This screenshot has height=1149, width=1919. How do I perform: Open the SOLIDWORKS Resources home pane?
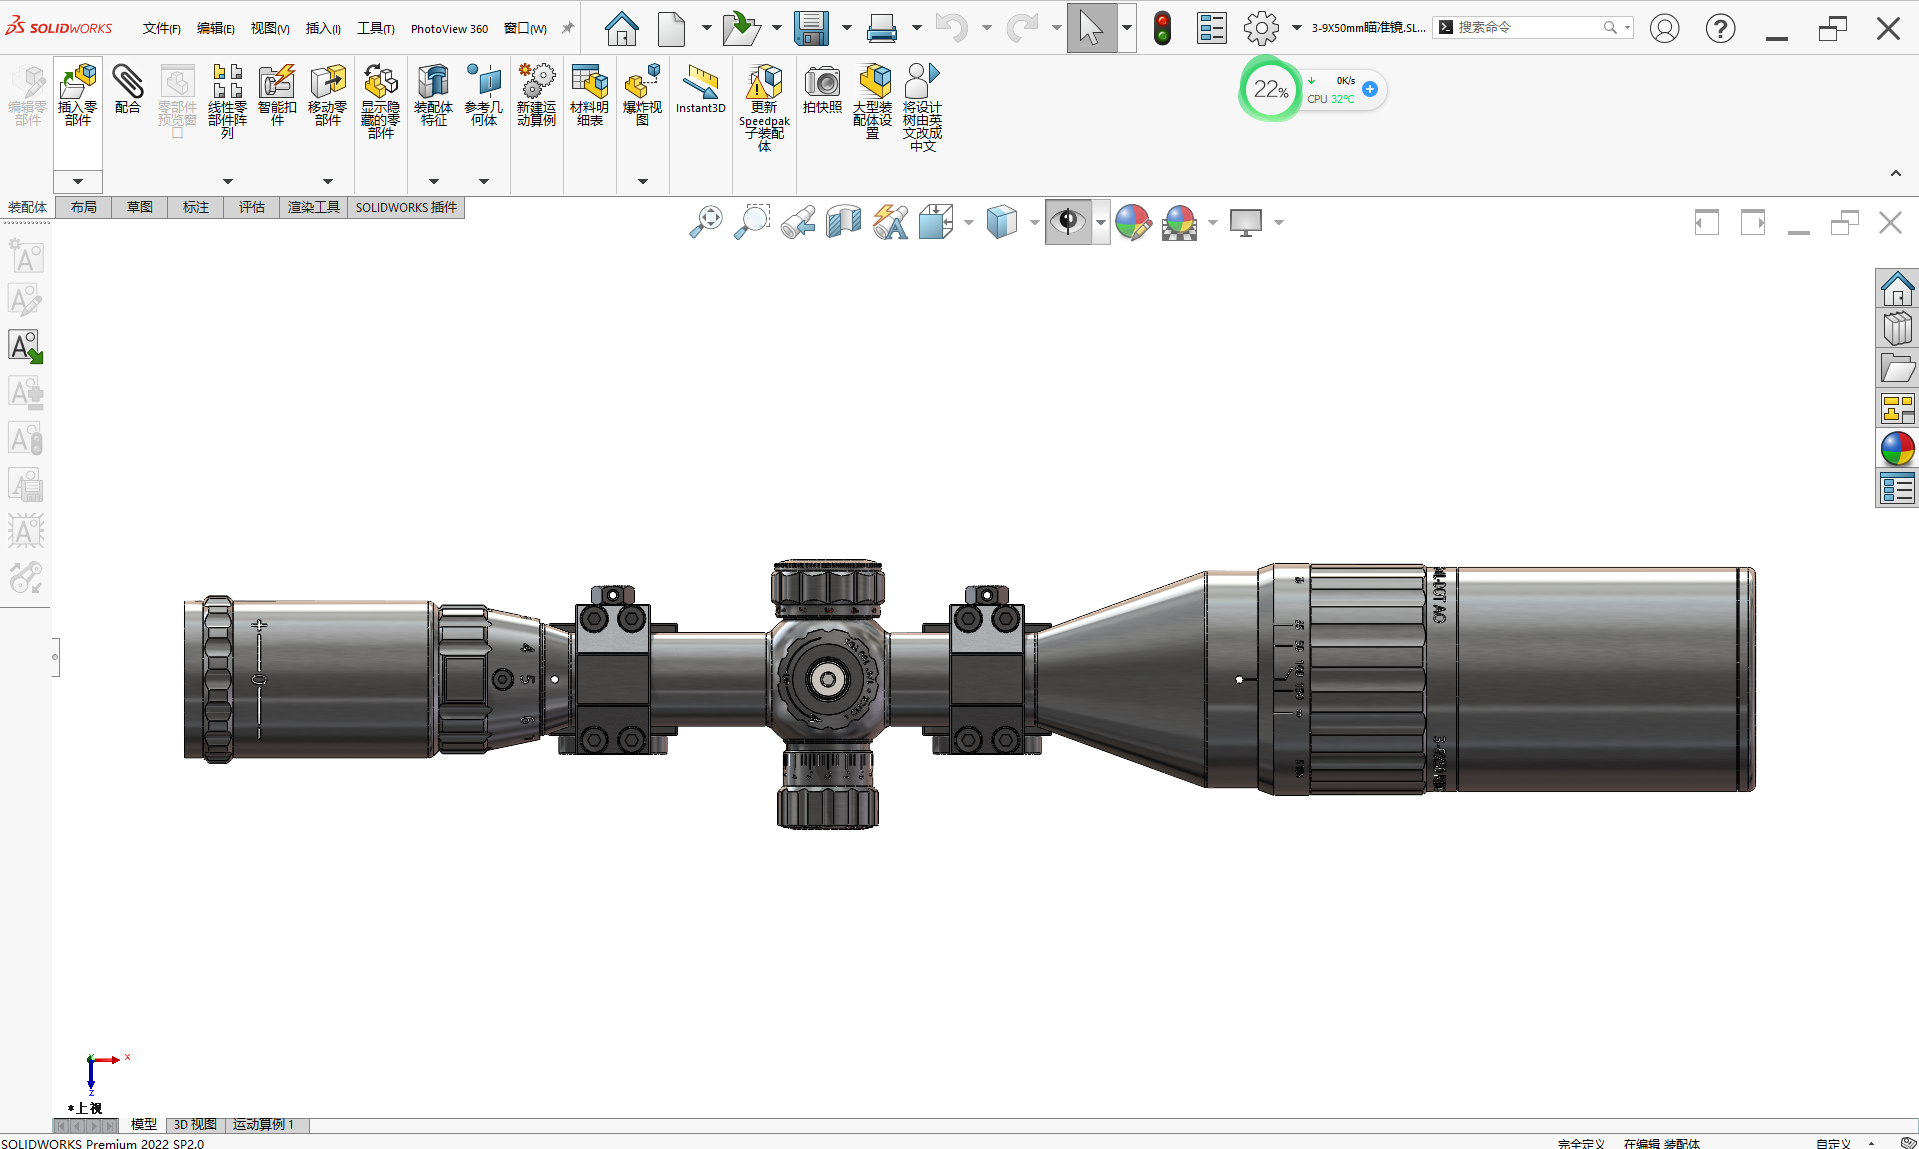pos(1897,289)
